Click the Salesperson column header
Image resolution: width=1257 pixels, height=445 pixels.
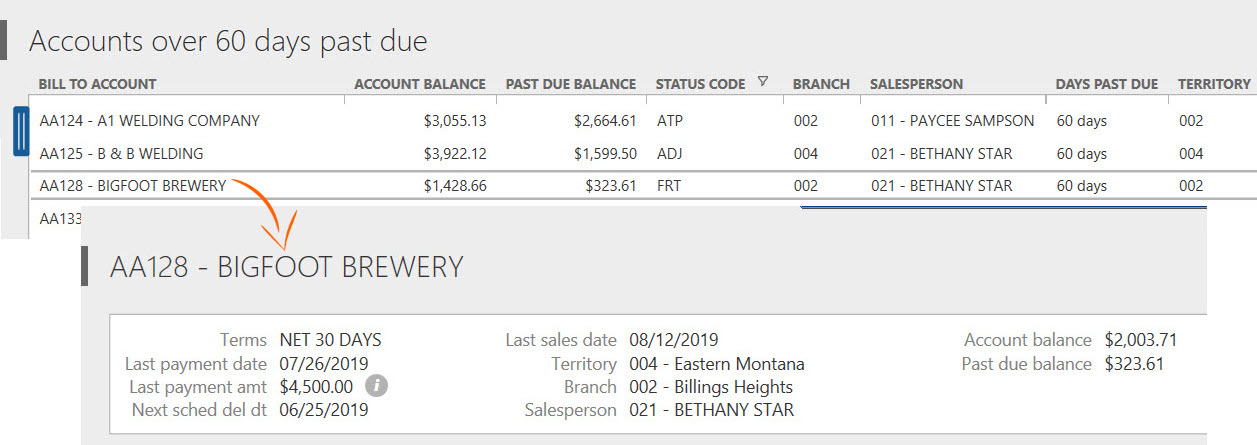(917, 85)
